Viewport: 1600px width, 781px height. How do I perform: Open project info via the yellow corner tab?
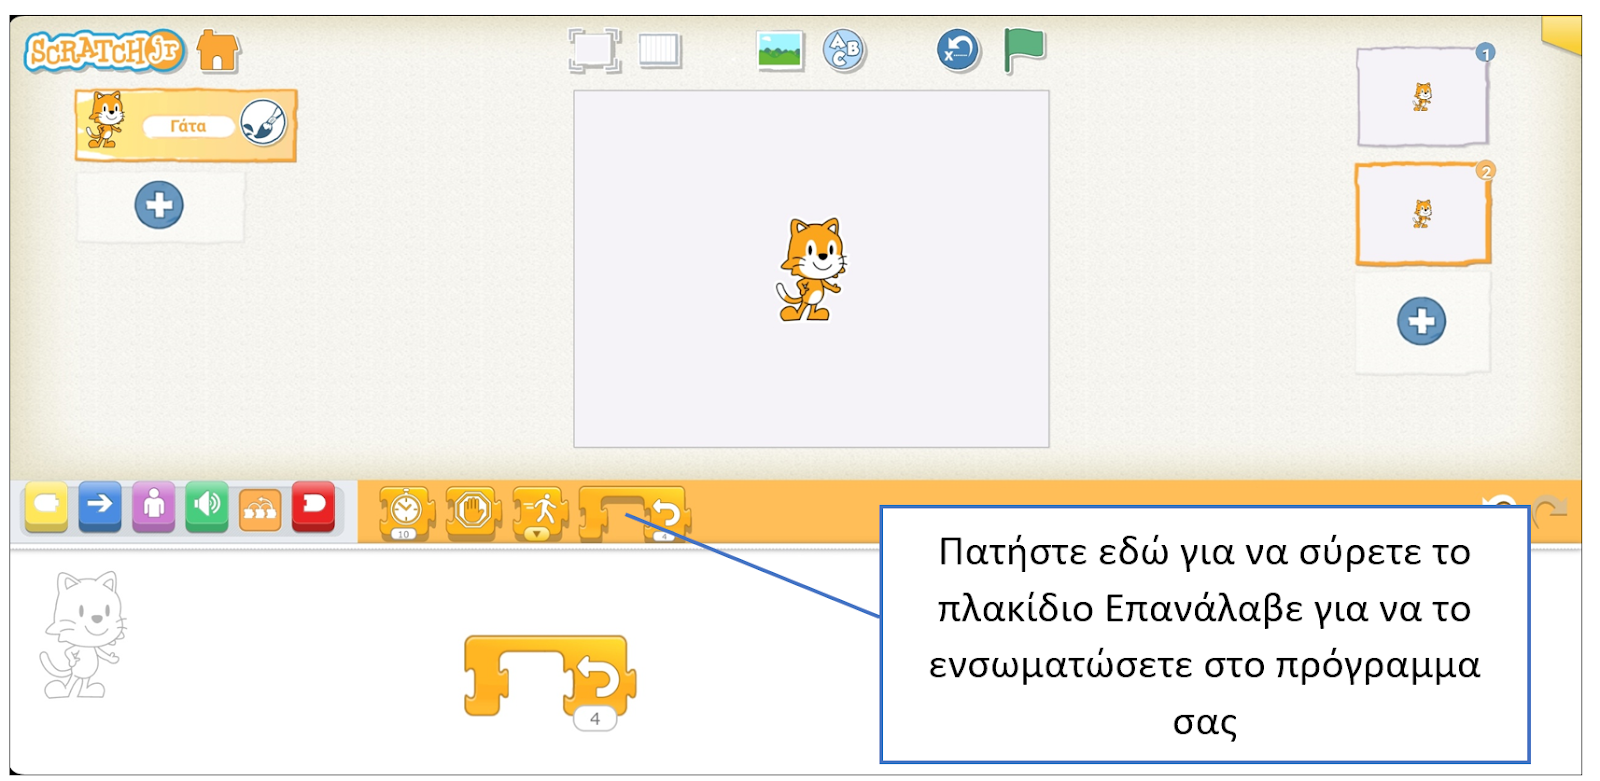1561,34
